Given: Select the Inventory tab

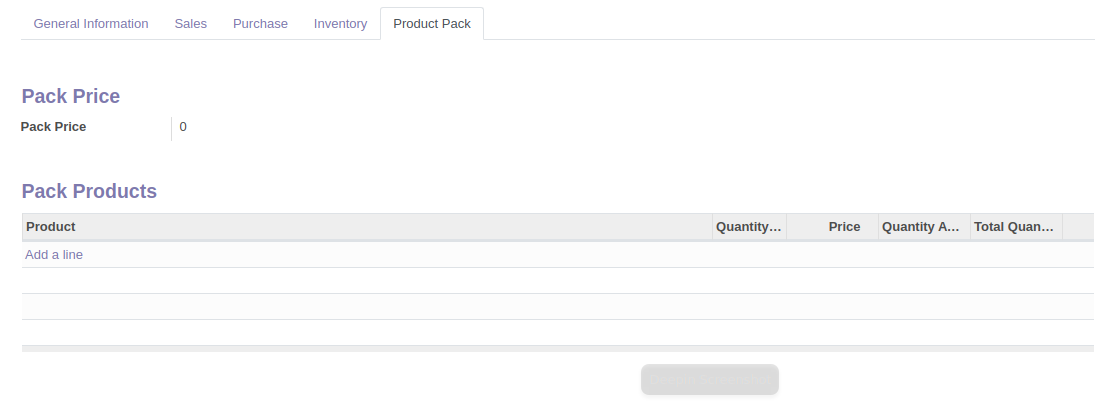Looking at the screenshot, I should tap(340, 24).
